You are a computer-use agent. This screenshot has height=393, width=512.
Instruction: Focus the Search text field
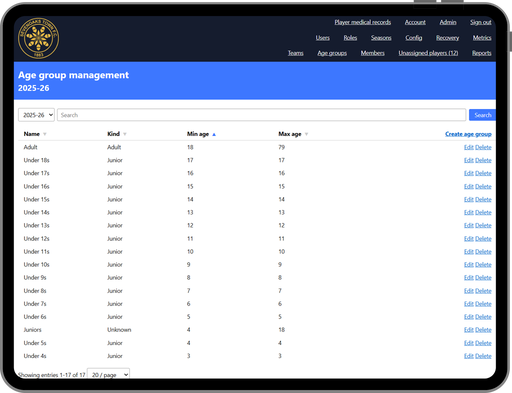261,115
